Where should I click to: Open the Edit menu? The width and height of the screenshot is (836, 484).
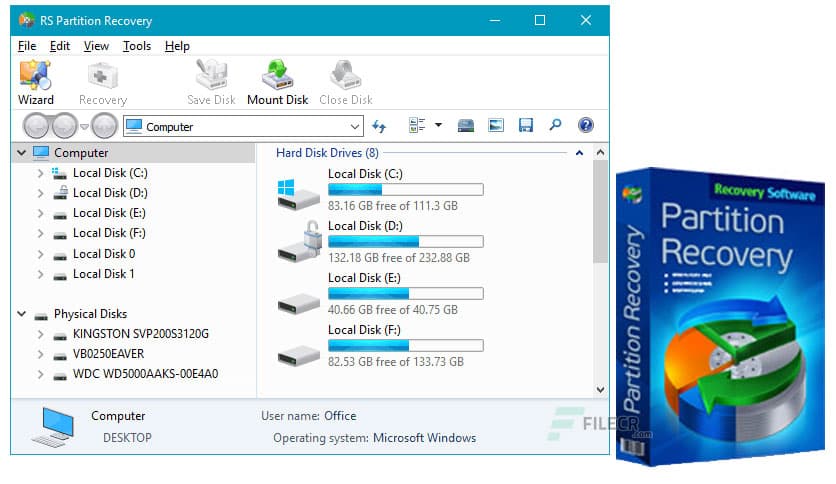[x=60, y=46]
